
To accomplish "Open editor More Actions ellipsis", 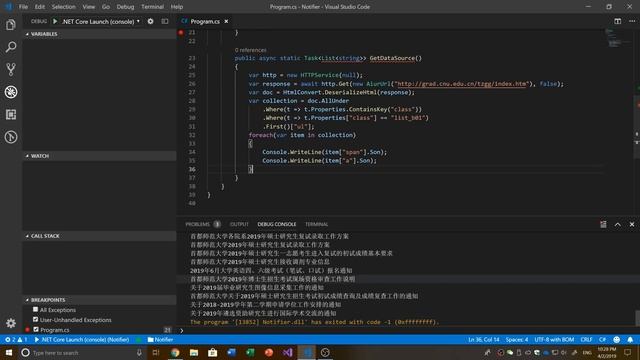I will [x=631, y=21].
